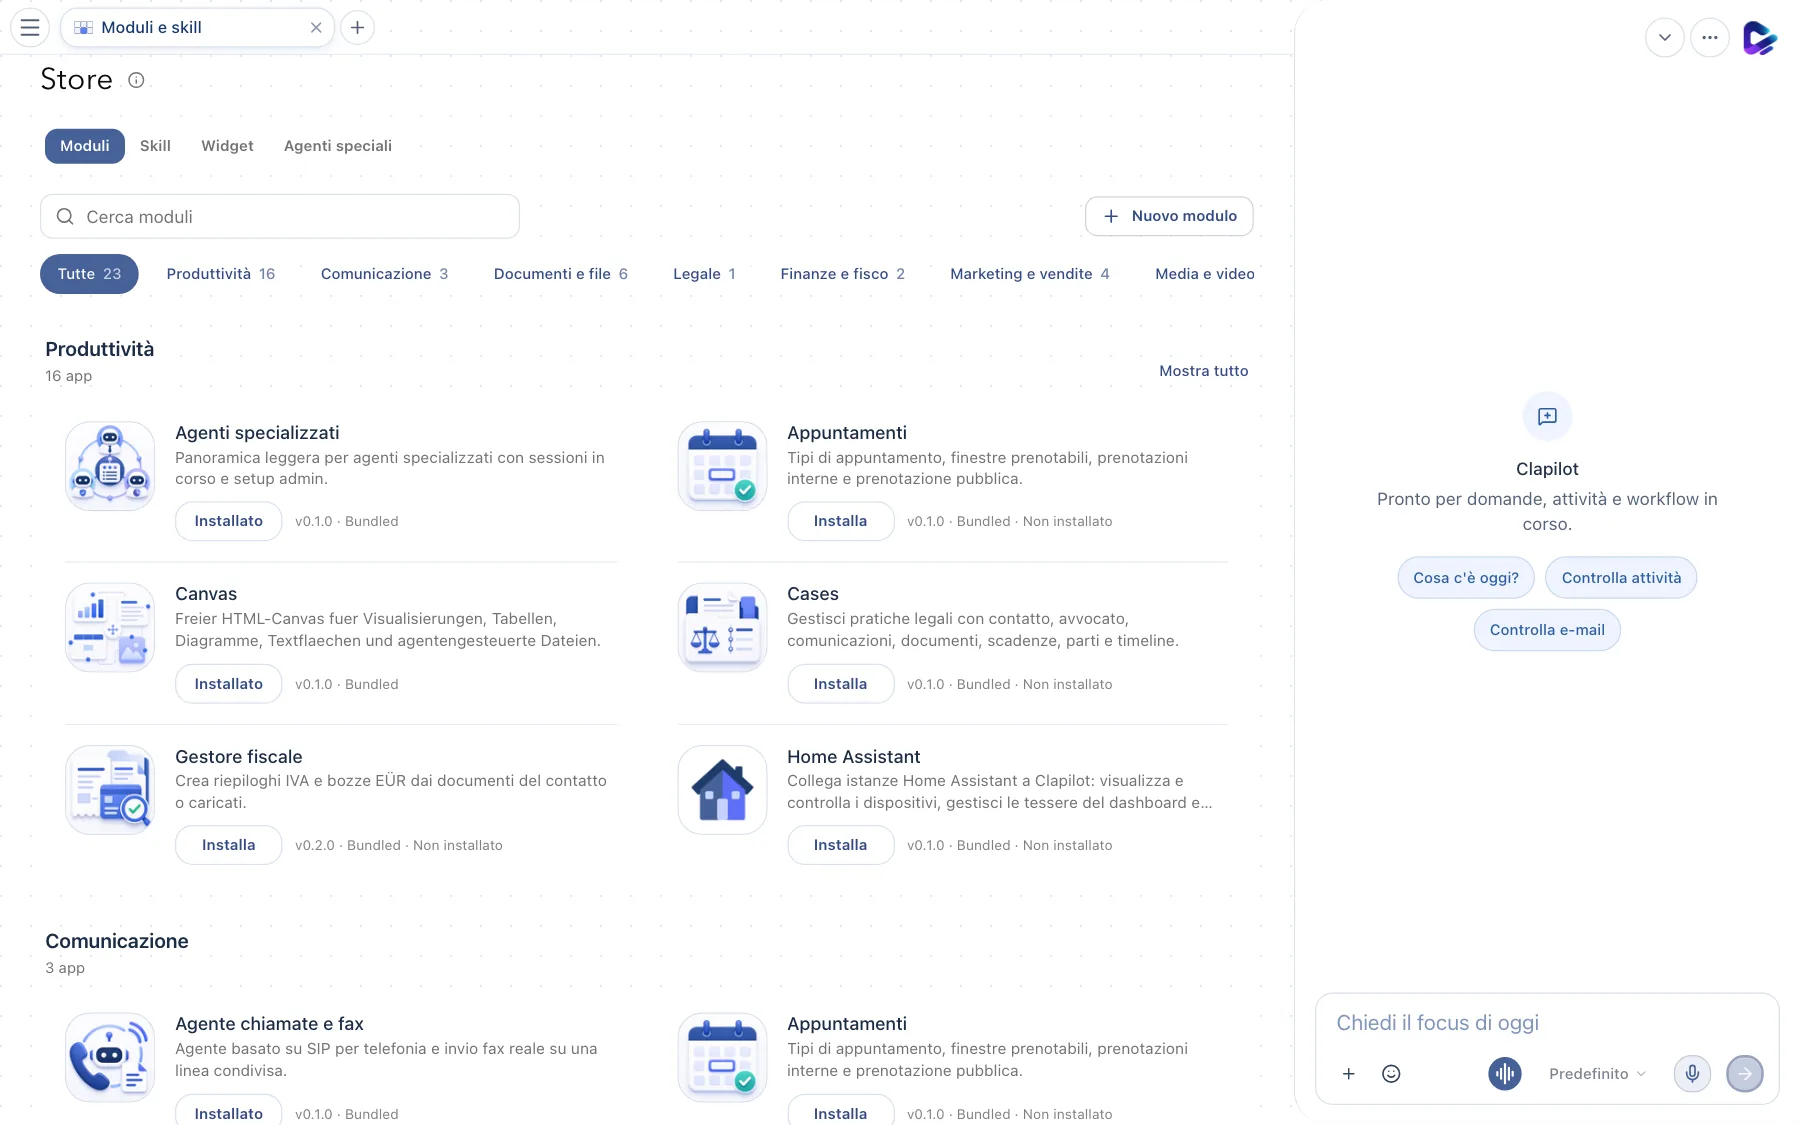Click Mostra tutto link for Produttività
The image size is (1800, 1125).
click(1203, 371)
